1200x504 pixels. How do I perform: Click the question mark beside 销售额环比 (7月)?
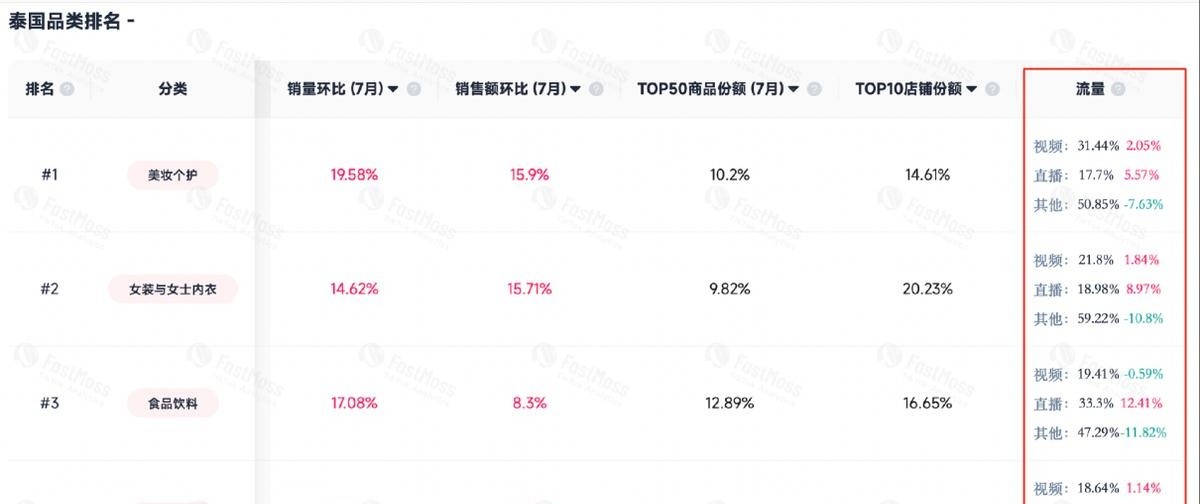[x=596, y=89]
